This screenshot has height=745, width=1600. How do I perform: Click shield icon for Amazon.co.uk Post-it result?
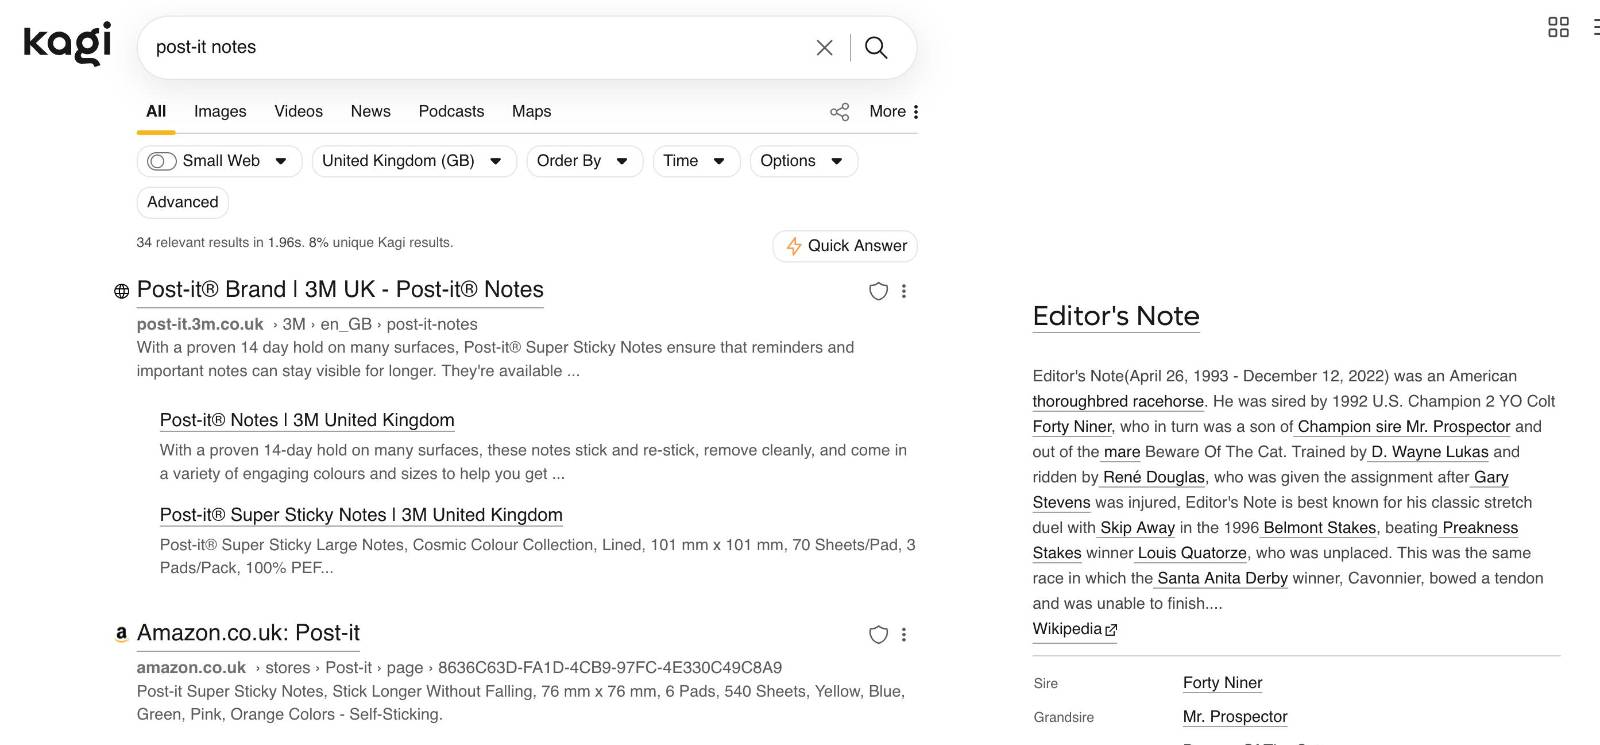click(878, 634)
